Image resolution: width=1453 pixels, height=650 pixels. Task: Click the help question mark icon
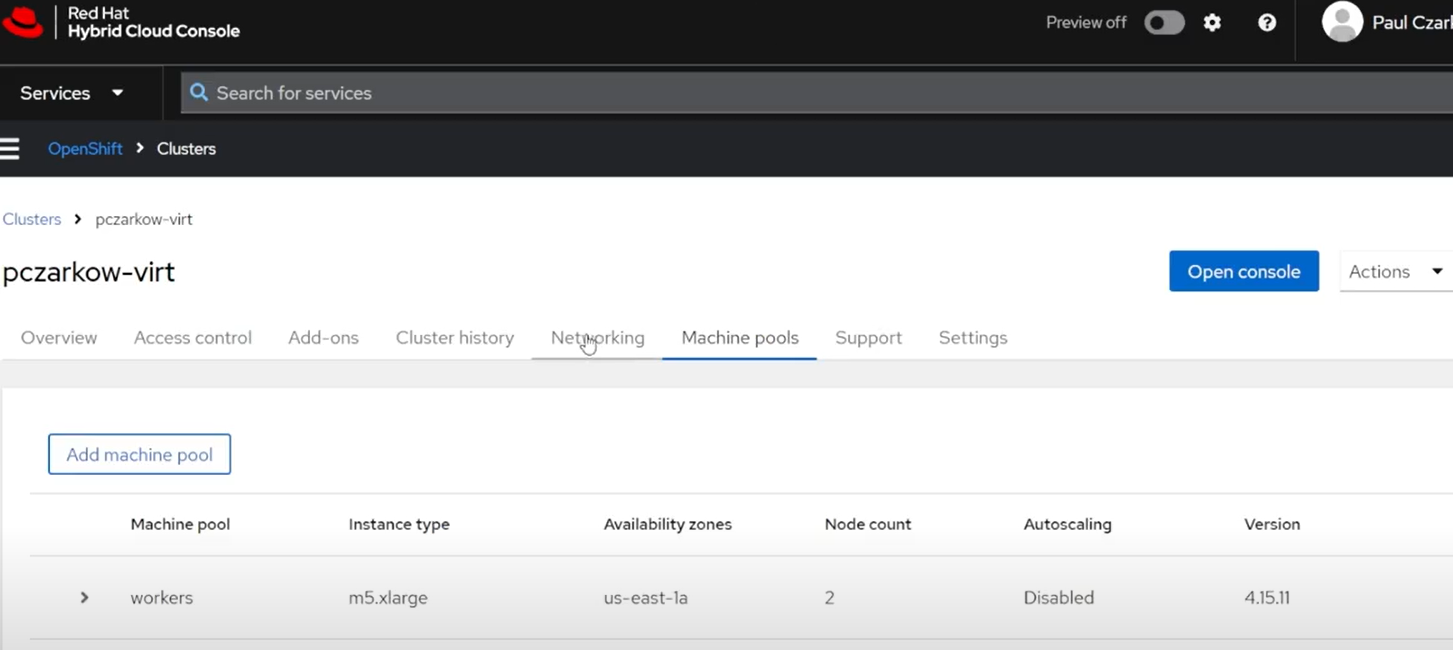coord(1266,23)
